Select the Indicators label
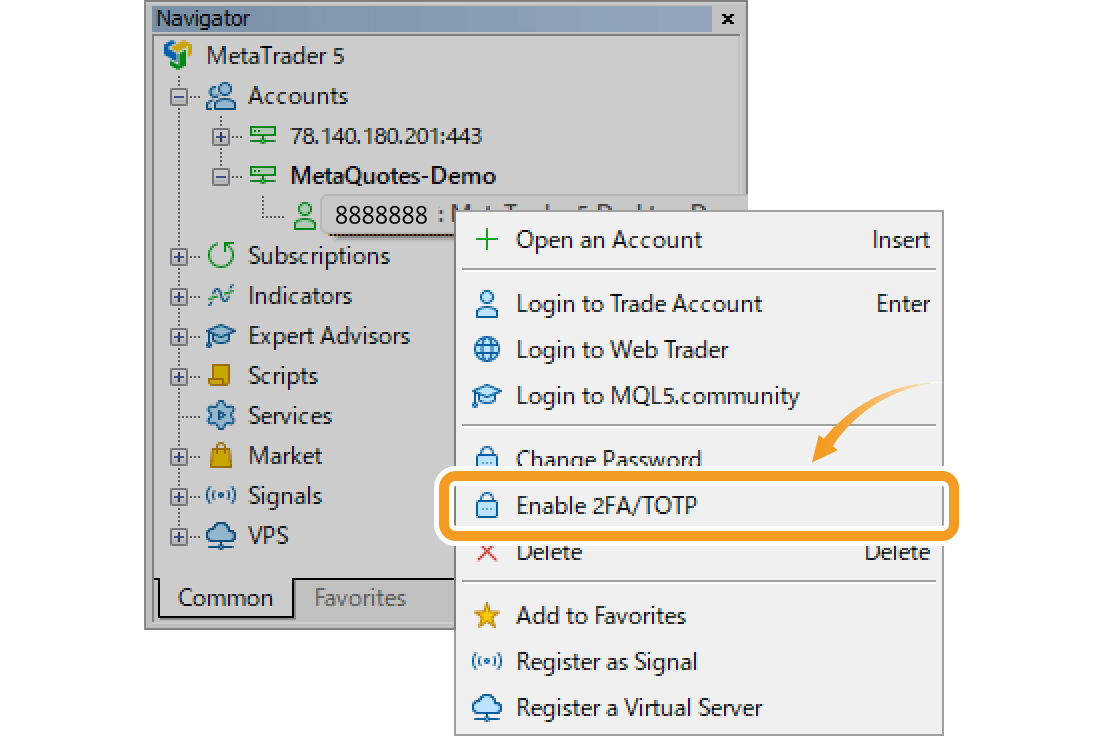Image resolution: width=1100 pixels, height=736 pixels. 300,296
